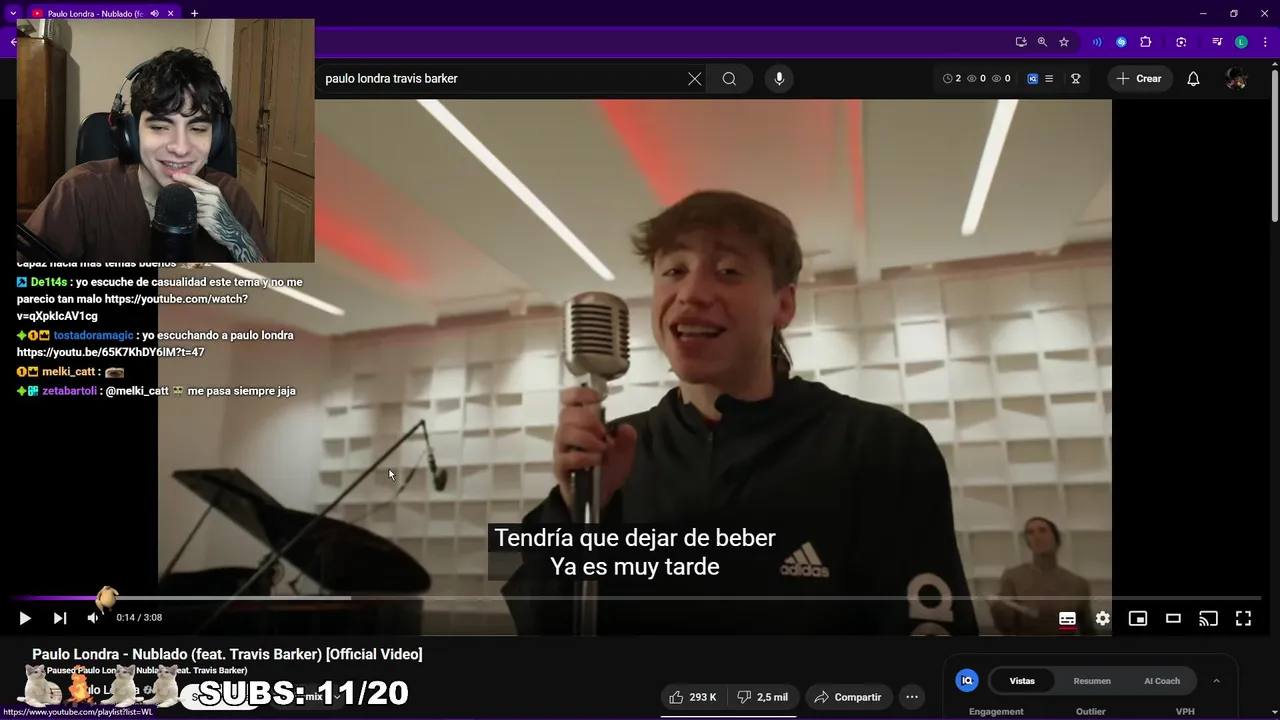This screenshot has width=1280, height=720.
Task: Open the Chrome profile L avatar
Action: pos(1241,42)
